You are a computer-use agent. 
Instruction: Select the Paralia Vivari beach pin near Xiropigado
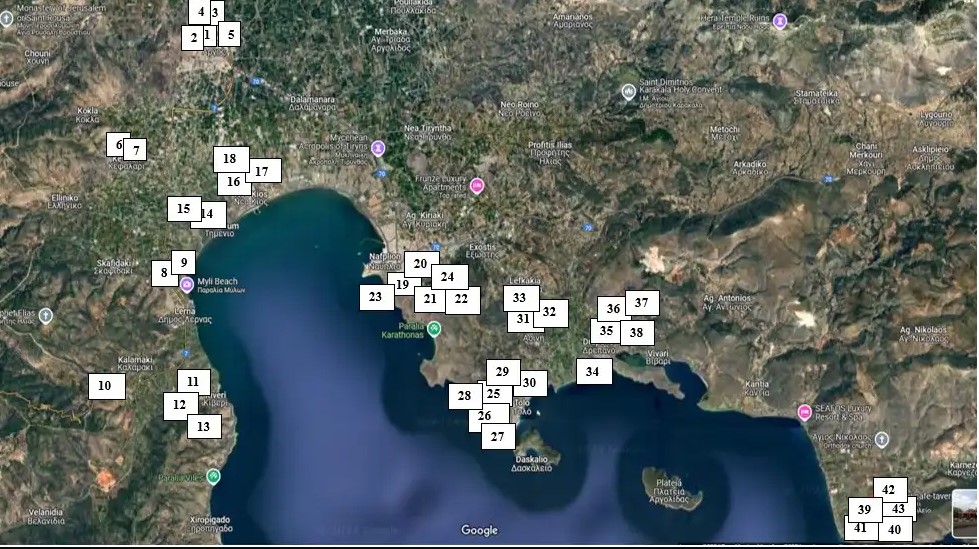pos(213,475)
